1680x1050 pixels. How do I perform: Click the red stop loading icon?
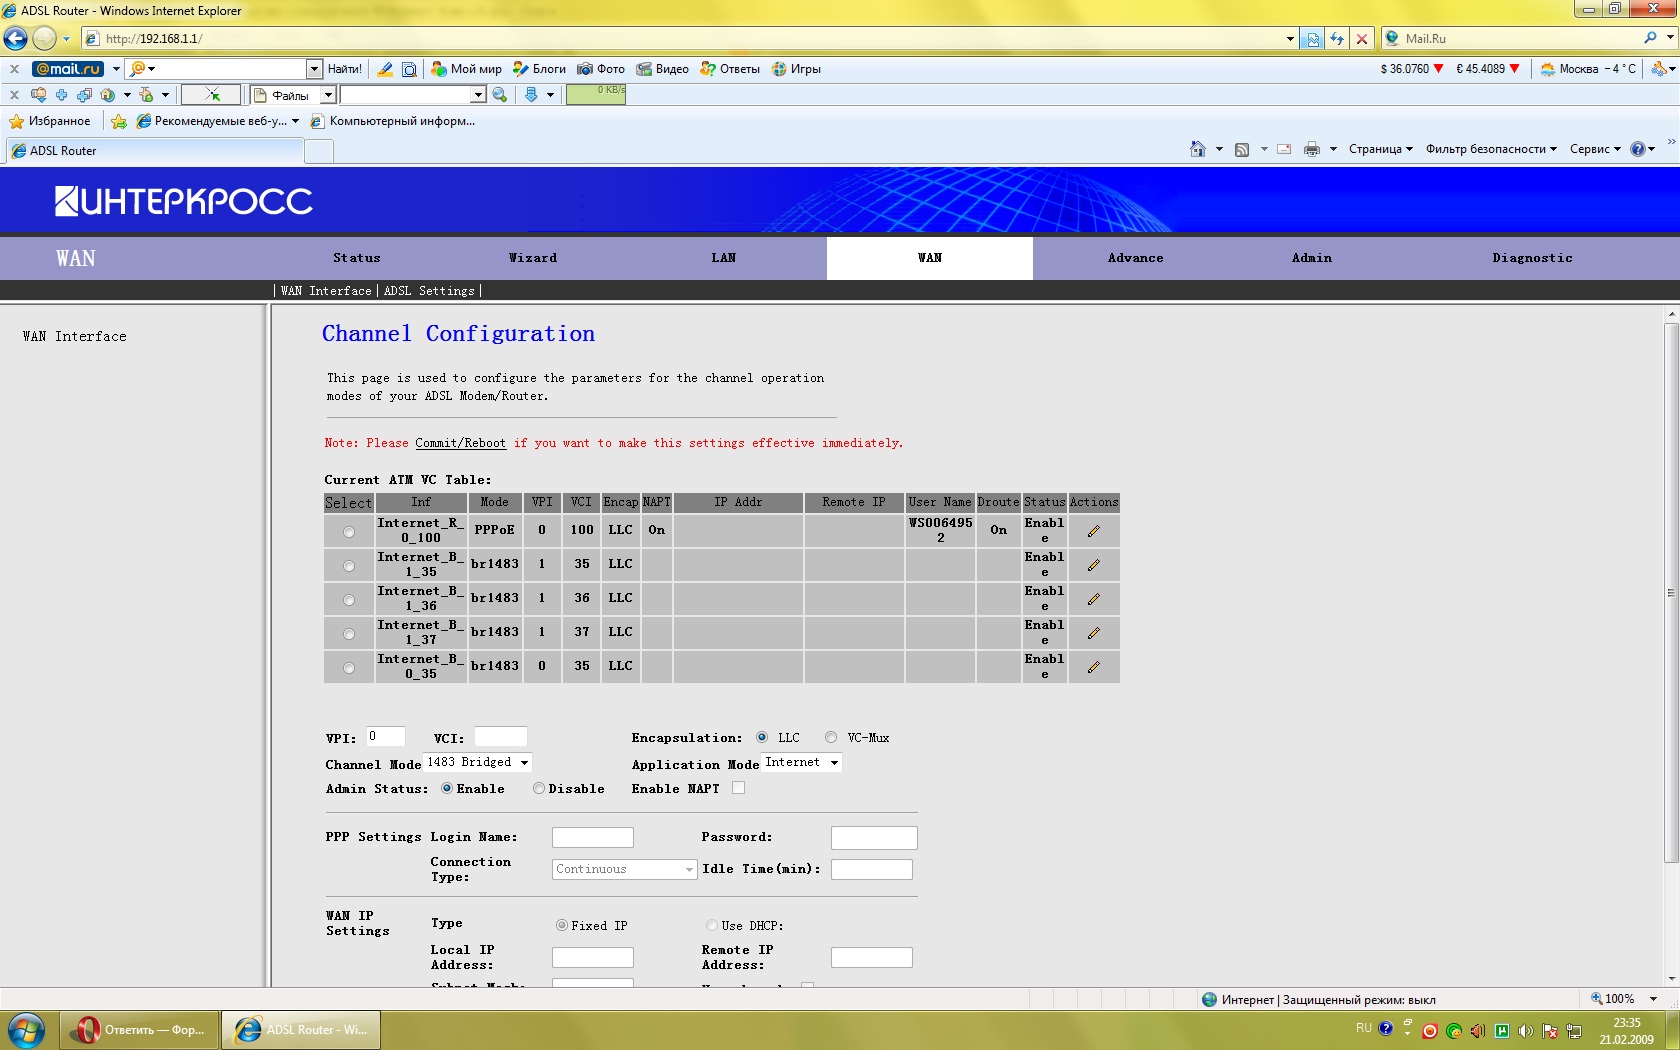(1361, 39)
